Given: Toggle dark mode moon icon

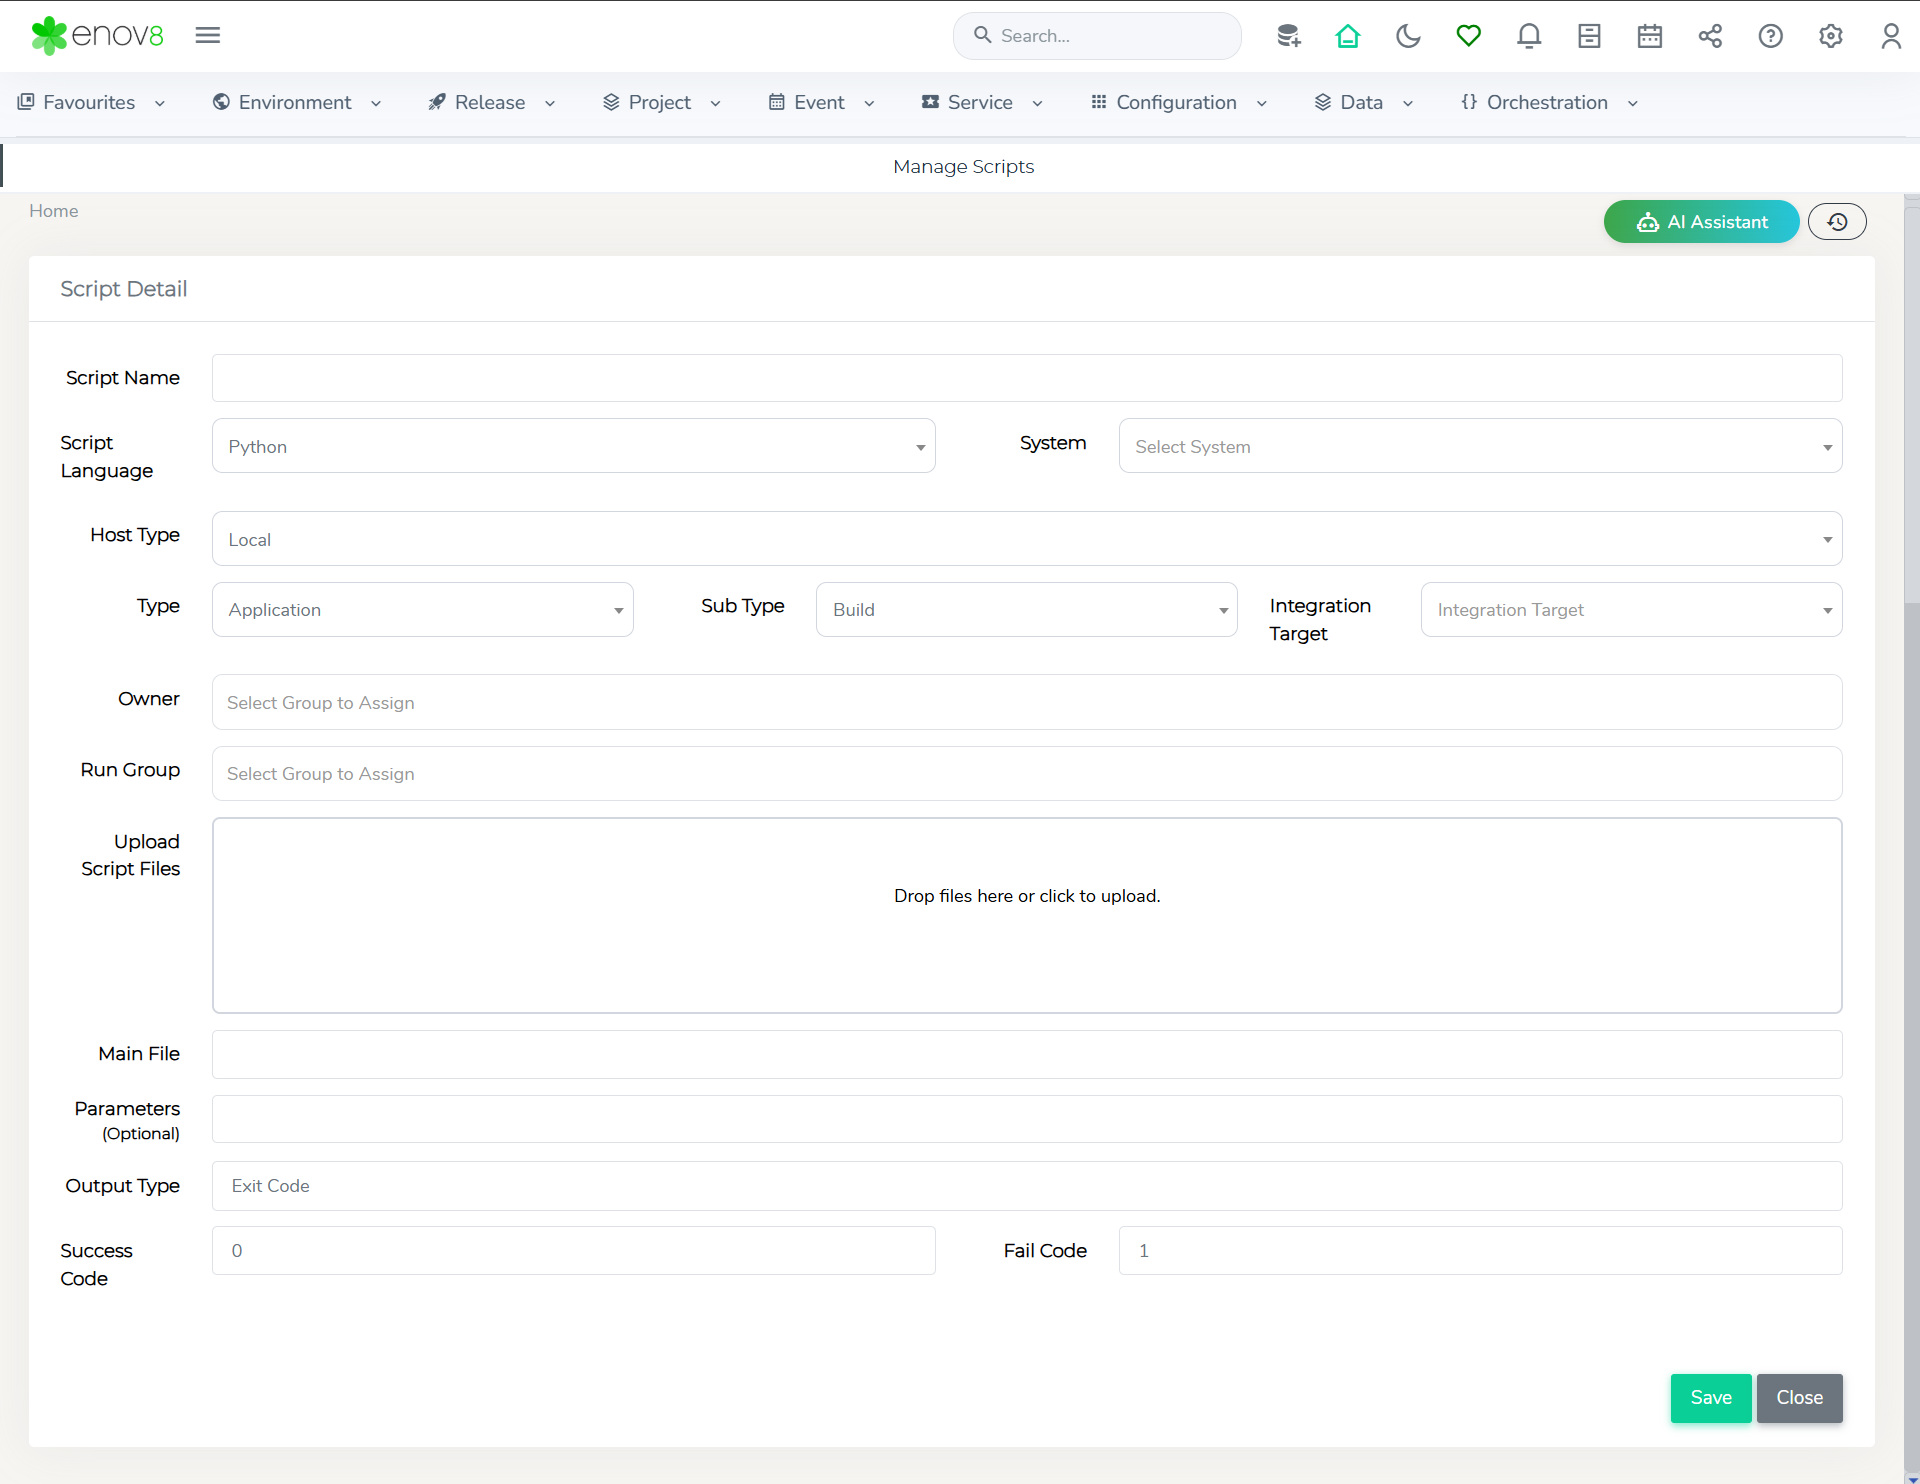Looking at the screenshot, I should click(x=1408, y=36).
